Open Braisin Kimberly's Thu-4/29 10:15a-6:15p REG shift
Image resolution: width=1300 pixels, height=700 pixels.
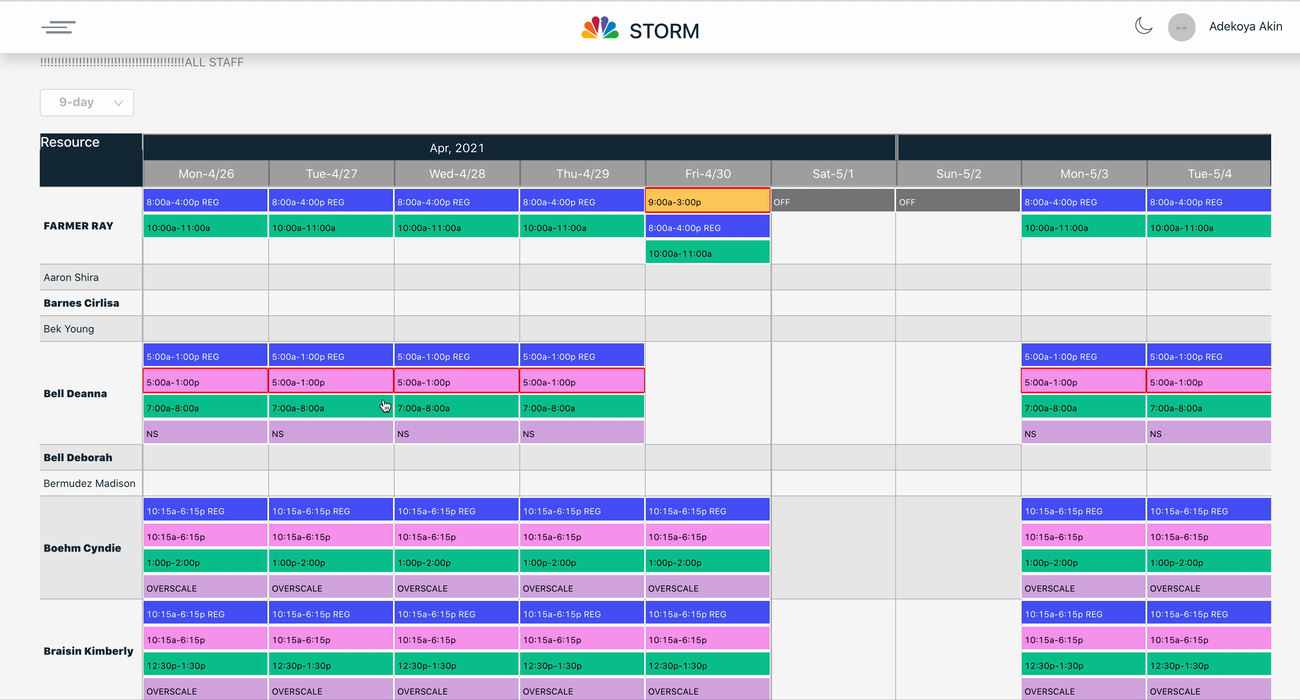(x=583, y=614)
